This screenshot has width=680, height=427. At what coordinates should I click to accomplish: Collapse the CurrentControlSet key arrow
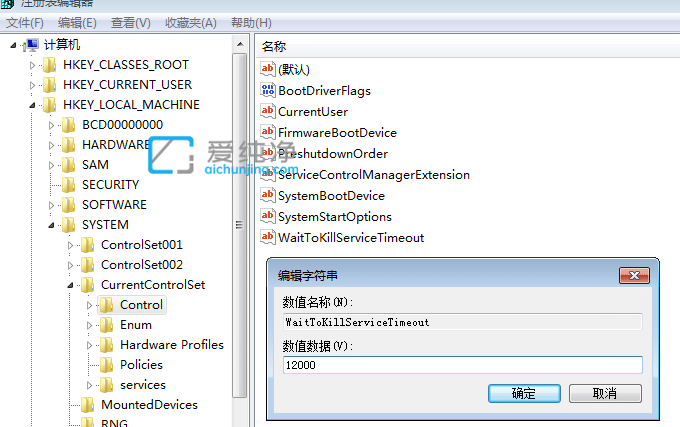(70, 285)
